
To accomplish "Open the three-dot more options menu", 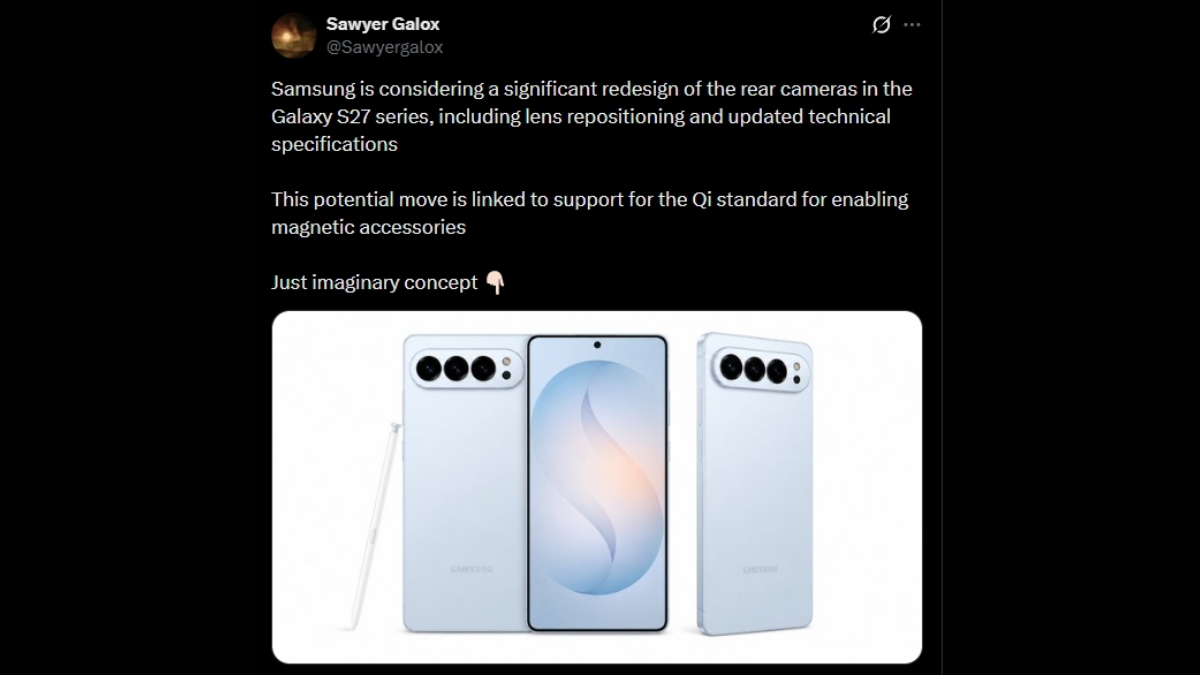I will point(912,25).
